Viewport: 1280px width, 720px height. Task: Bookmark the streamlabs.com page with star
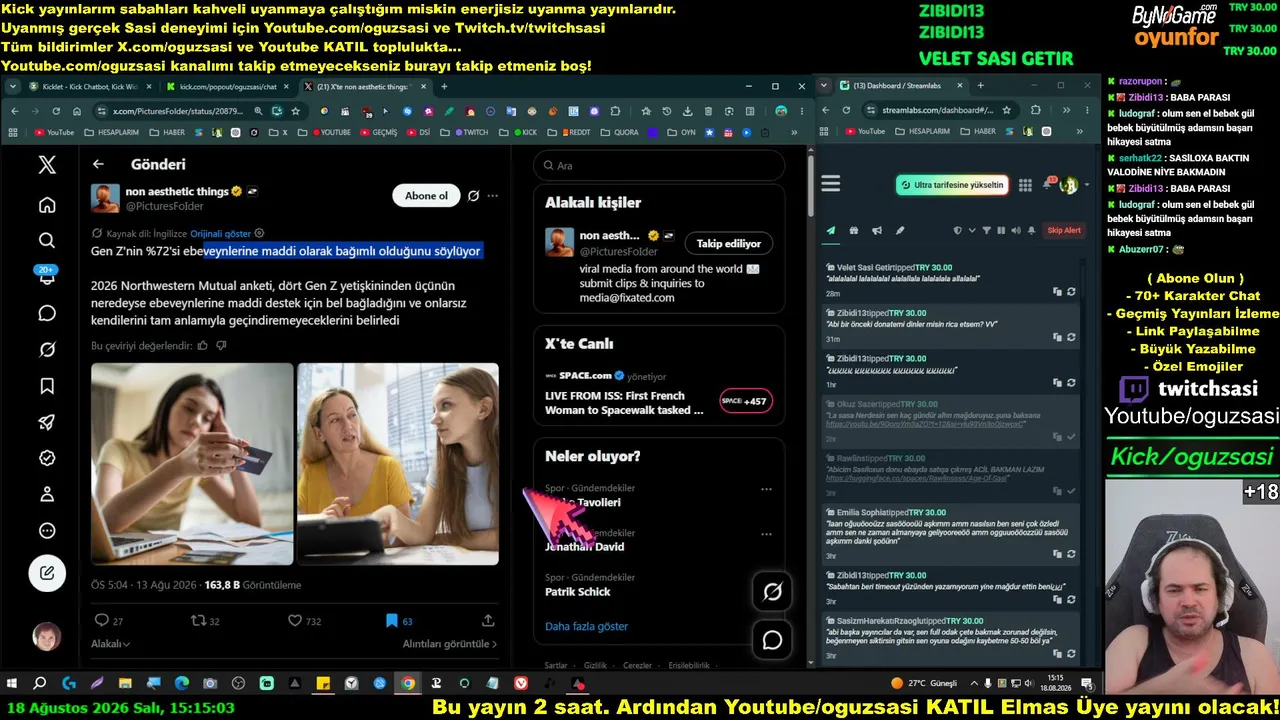[x=1006, y=110]
